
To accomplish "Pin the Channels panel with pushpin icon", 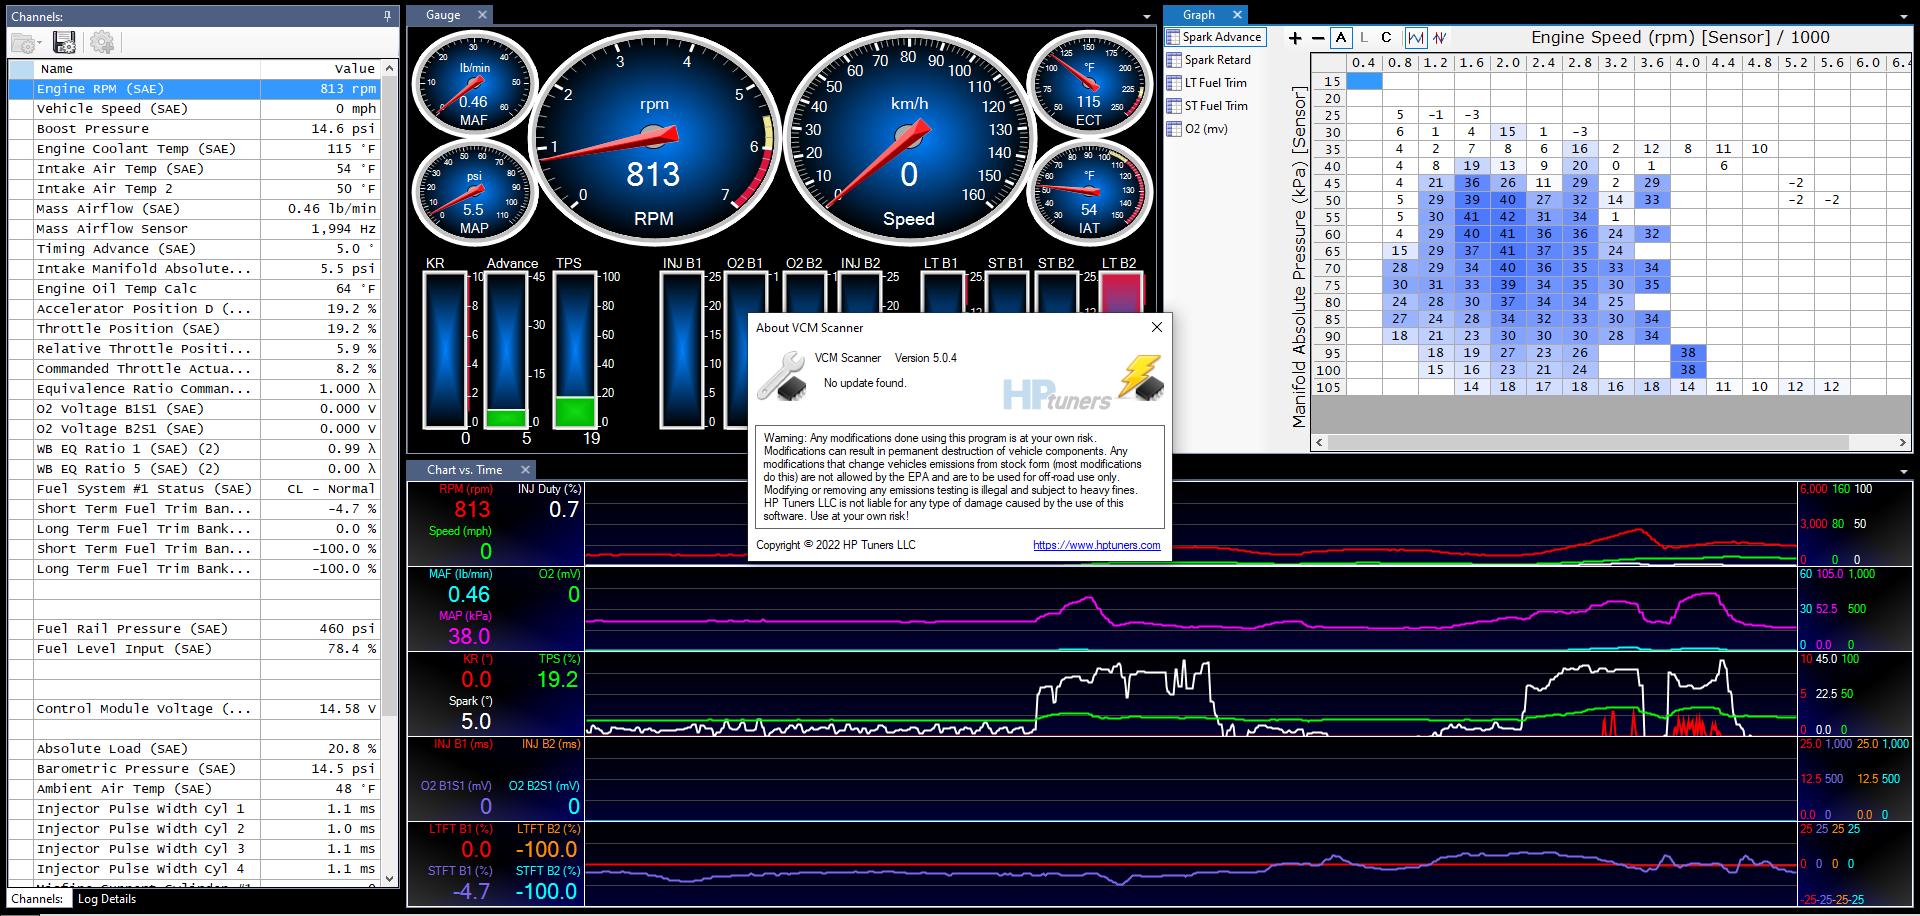I will pos(387,16).
